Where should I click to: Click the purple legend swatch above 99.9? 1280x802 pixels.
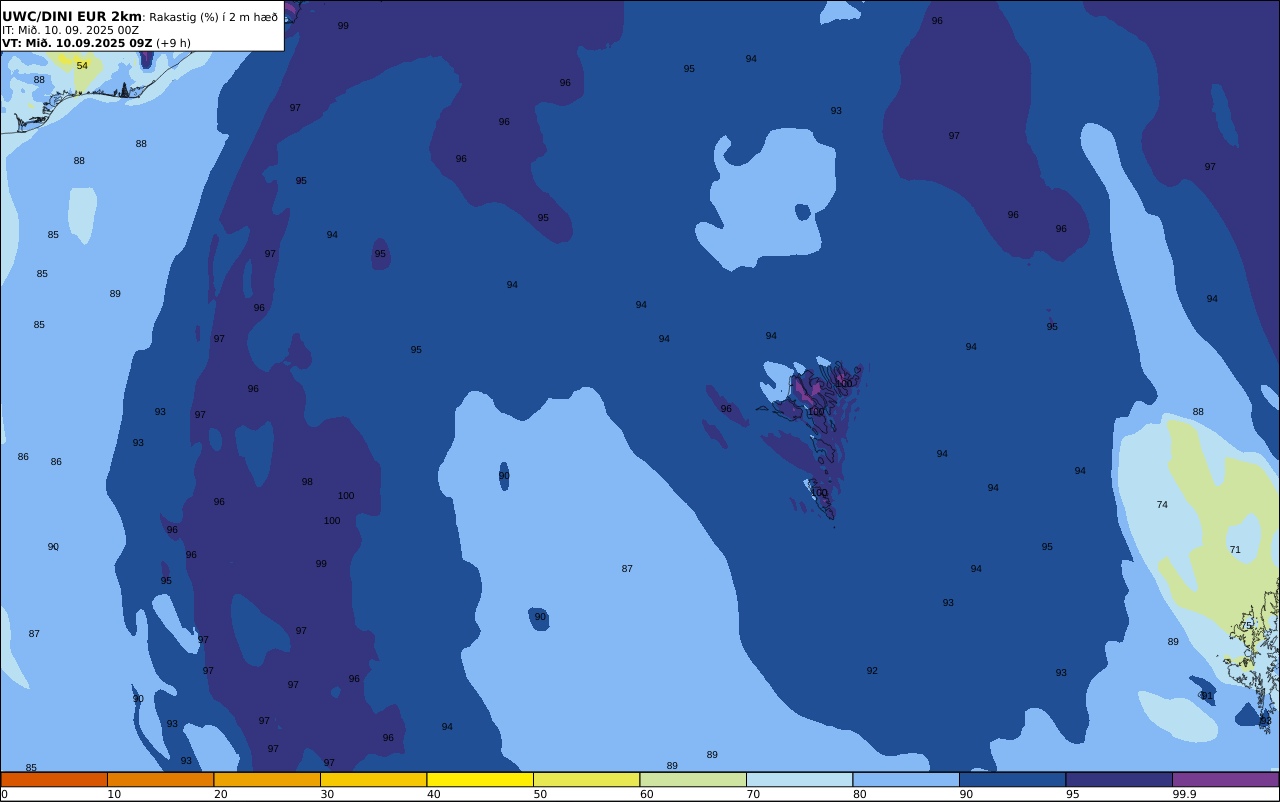click(1225, 779)
